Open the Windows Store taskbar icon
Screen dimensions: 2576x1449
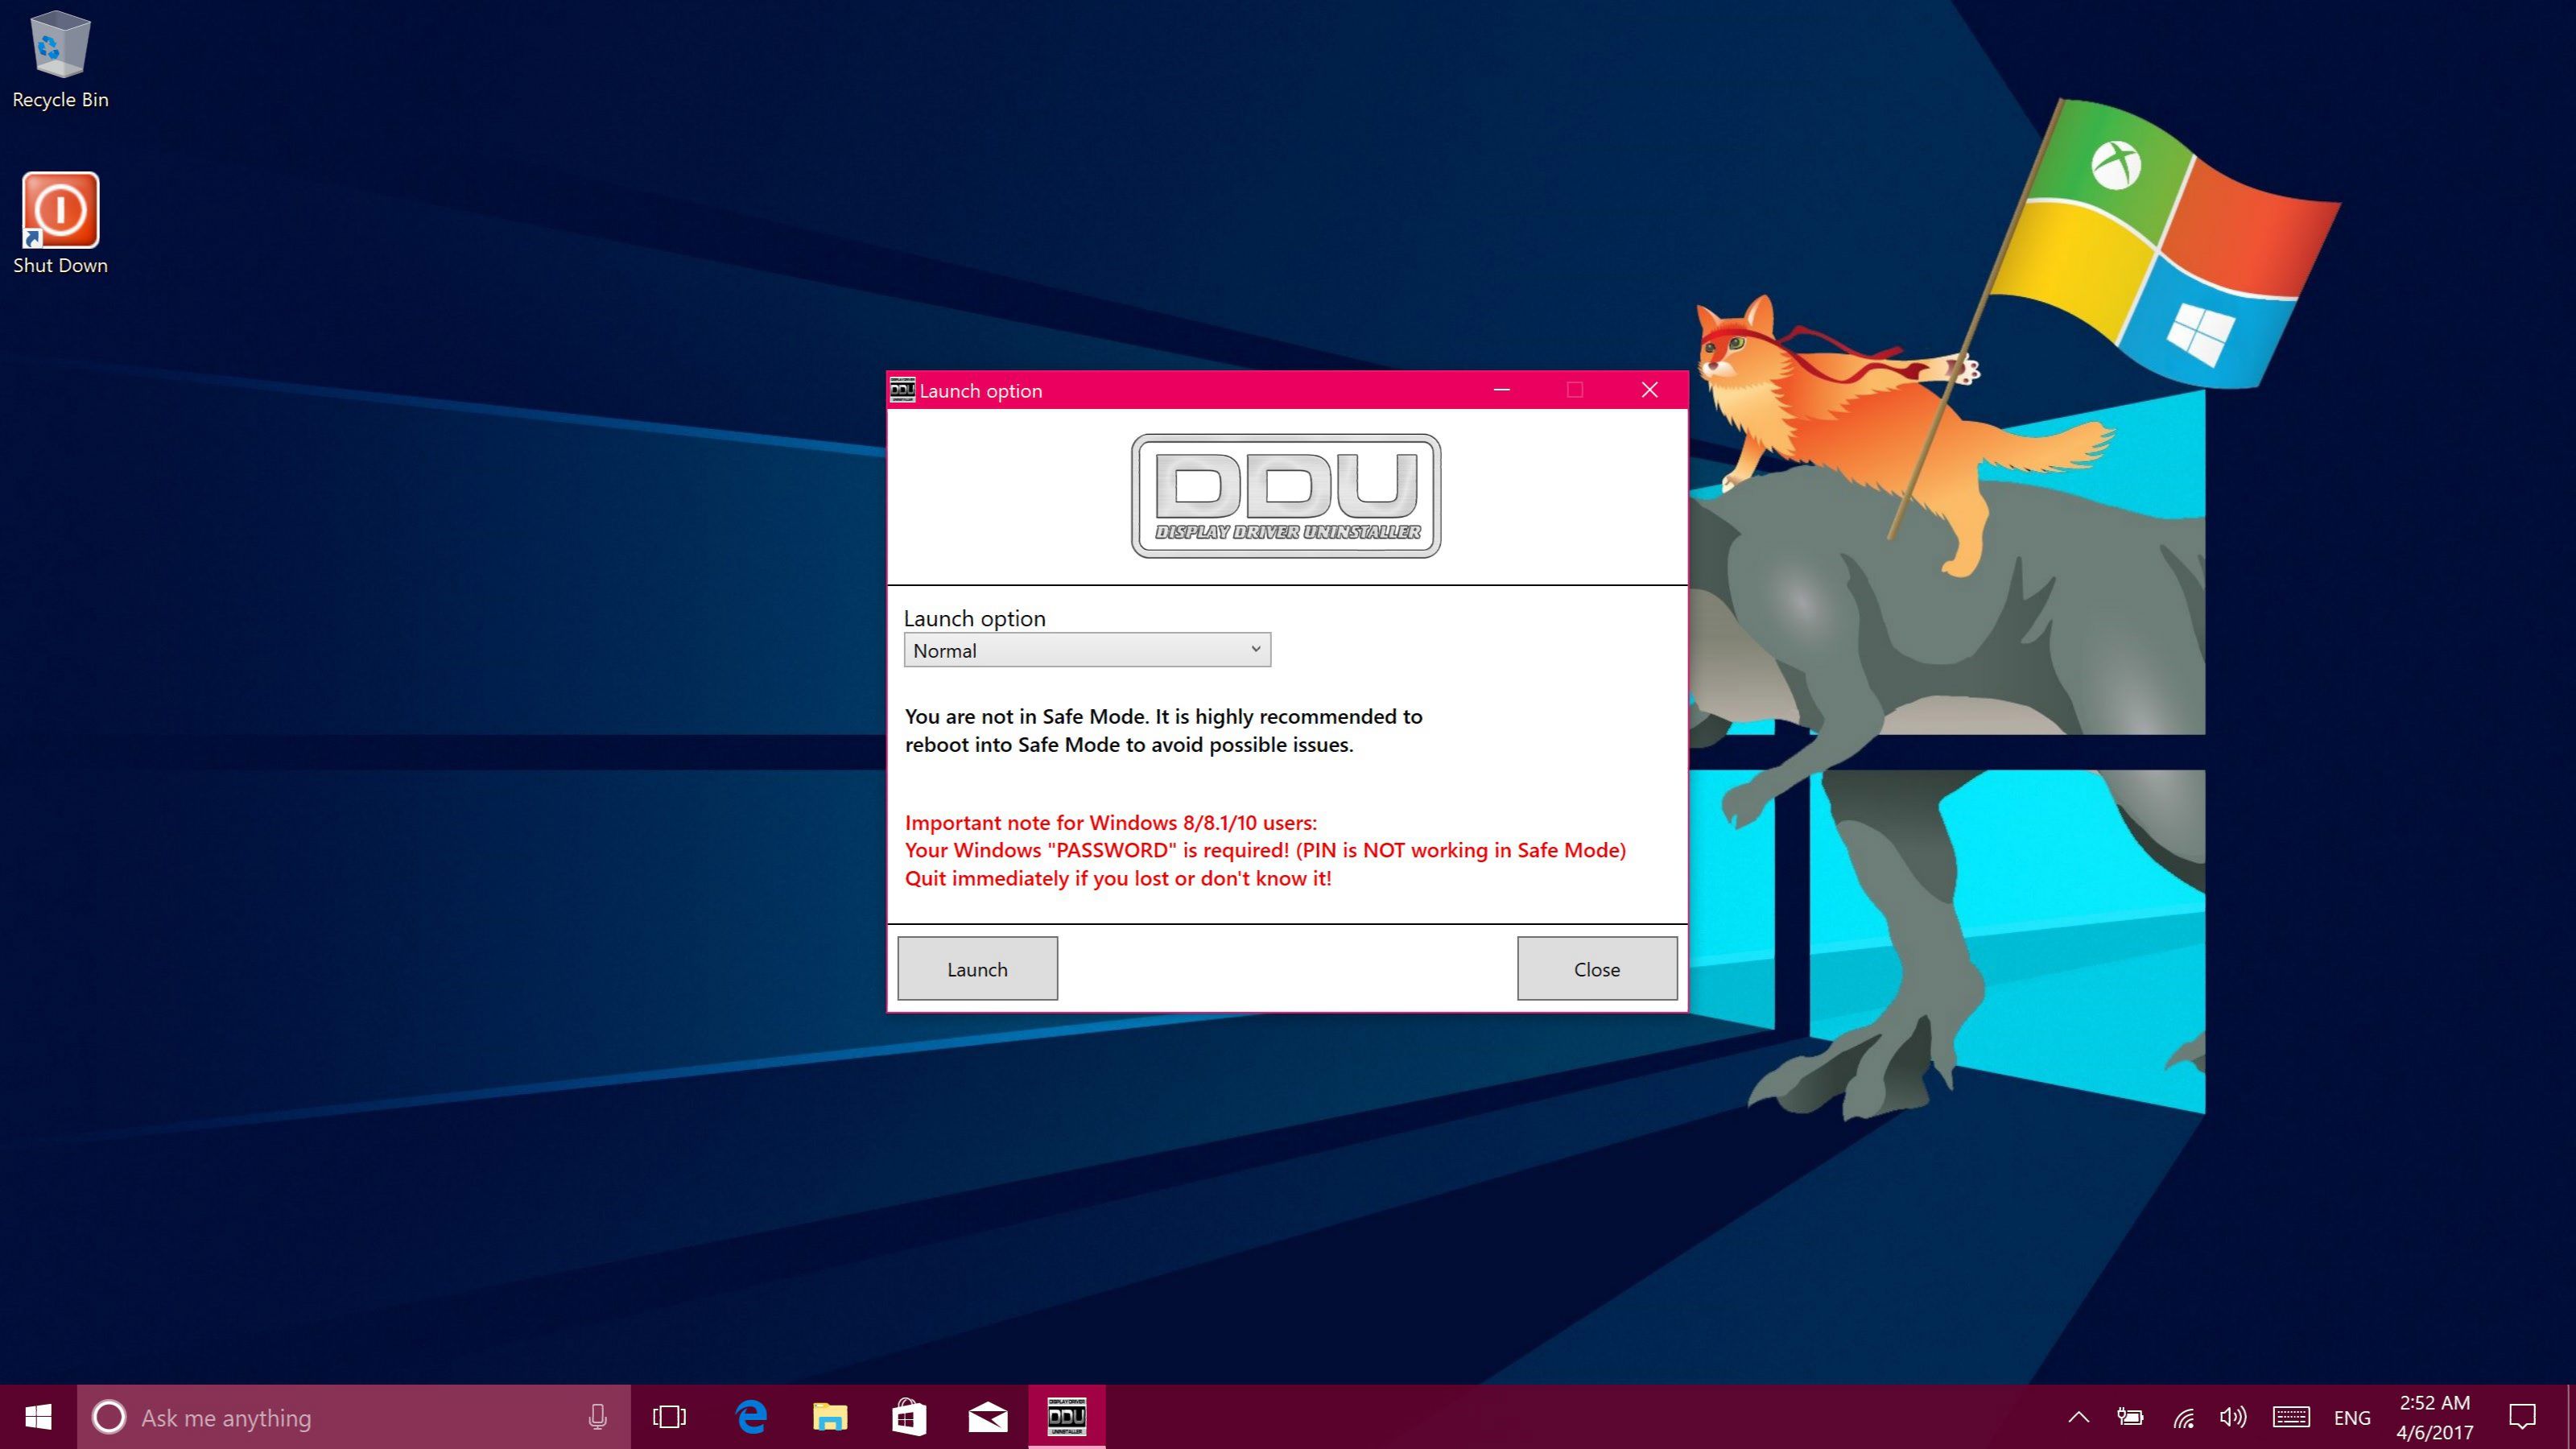pyautogui.click(x=908, y=1417)
